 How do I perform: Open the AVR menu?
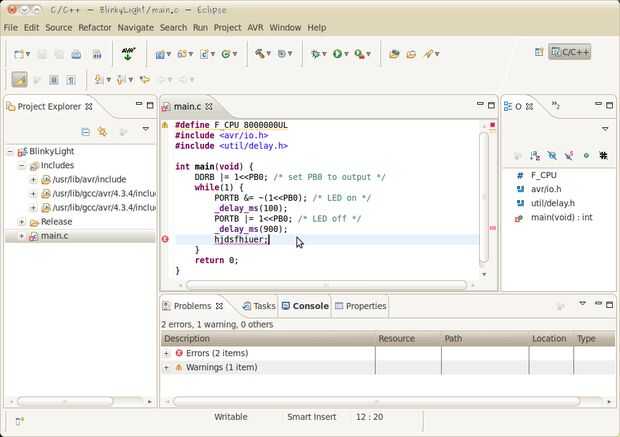256,27
